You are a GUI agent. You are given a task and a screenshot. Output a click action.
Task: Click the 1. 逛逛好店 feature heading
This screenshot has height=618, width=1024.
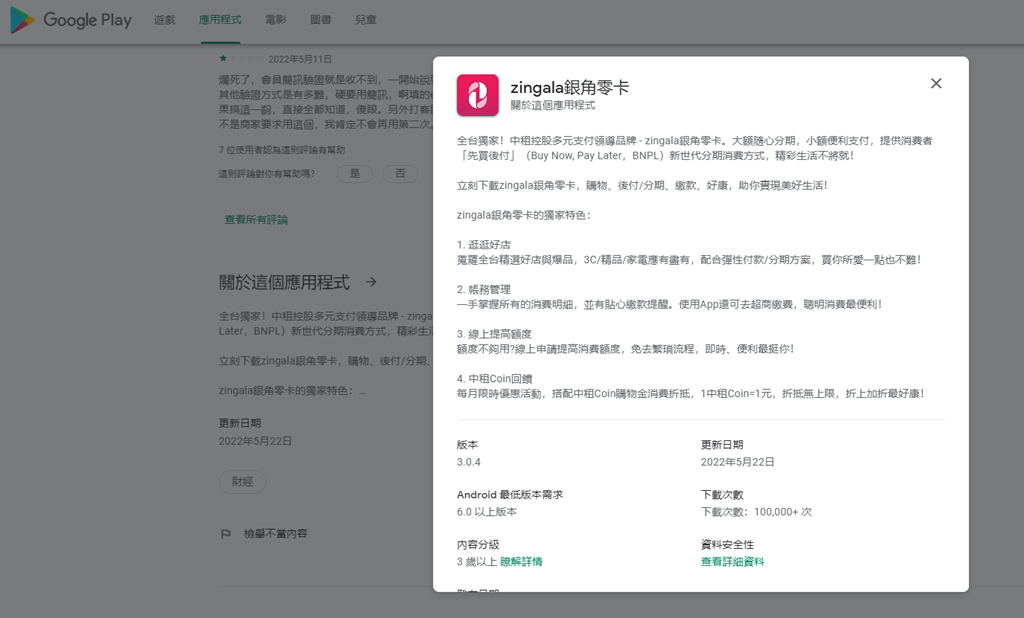pos(483,245)
